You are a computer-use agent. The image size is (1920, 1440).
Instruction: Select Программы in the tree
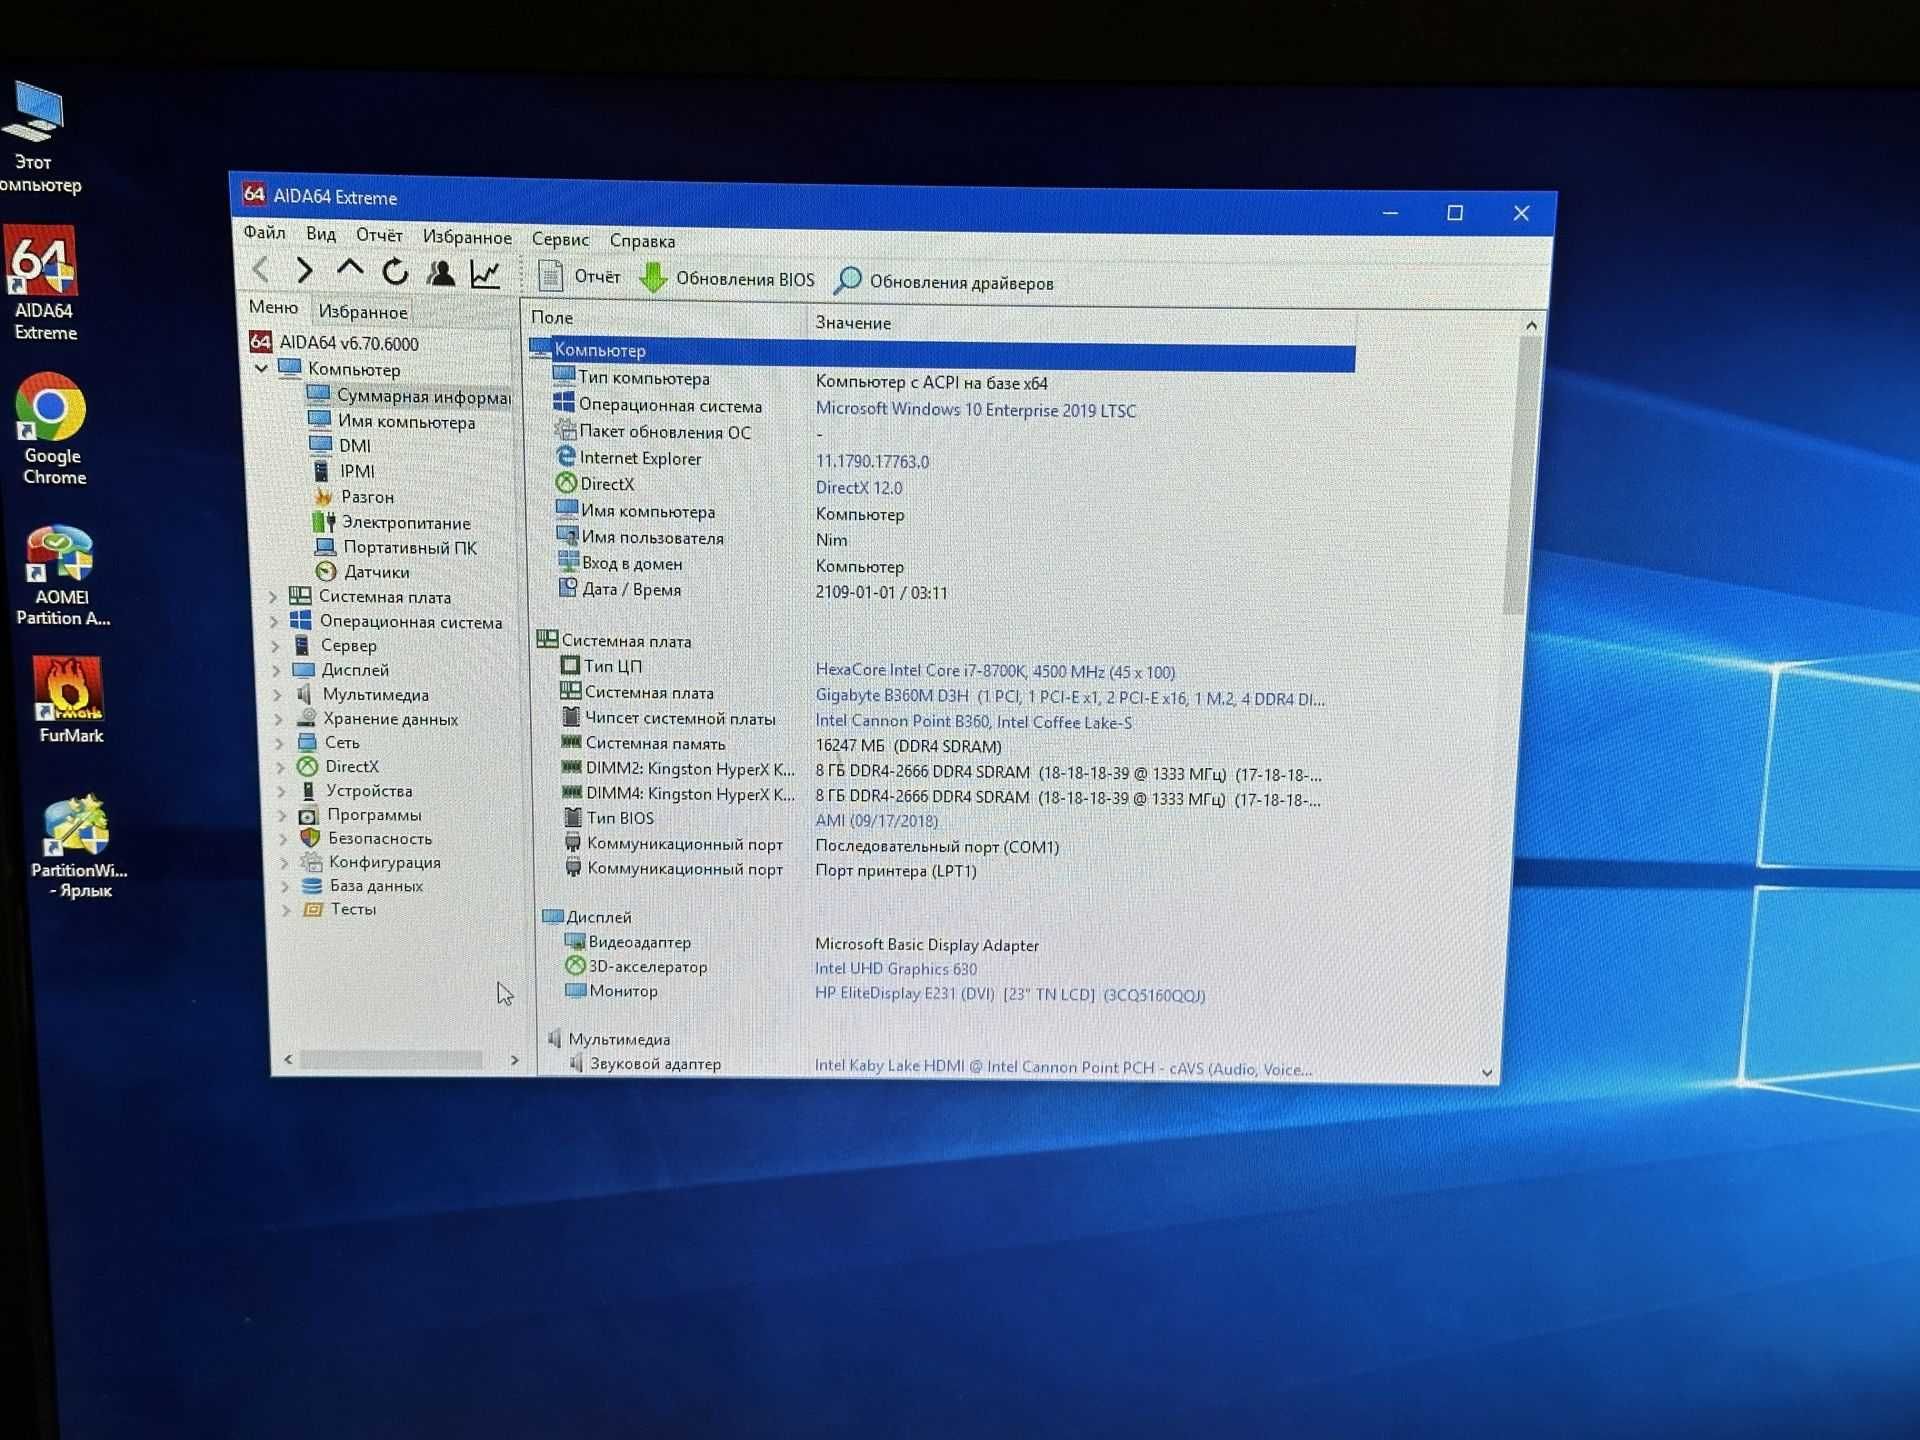pyautogui.click(x=360, y=814)
